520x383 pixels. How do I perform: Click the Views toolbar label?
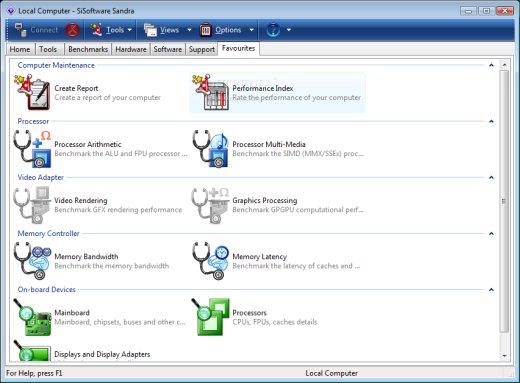pyautogui.click(x=170, y=30)
